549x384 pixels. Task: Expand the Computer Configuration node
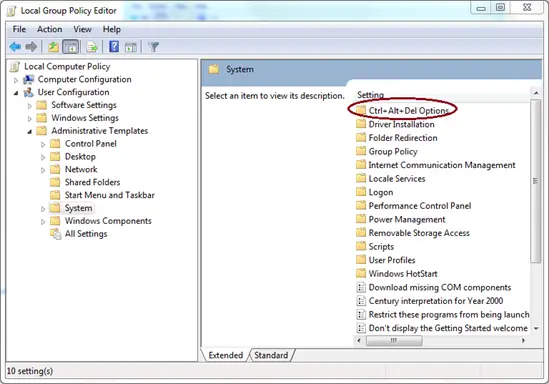click(x=16, y=80)
